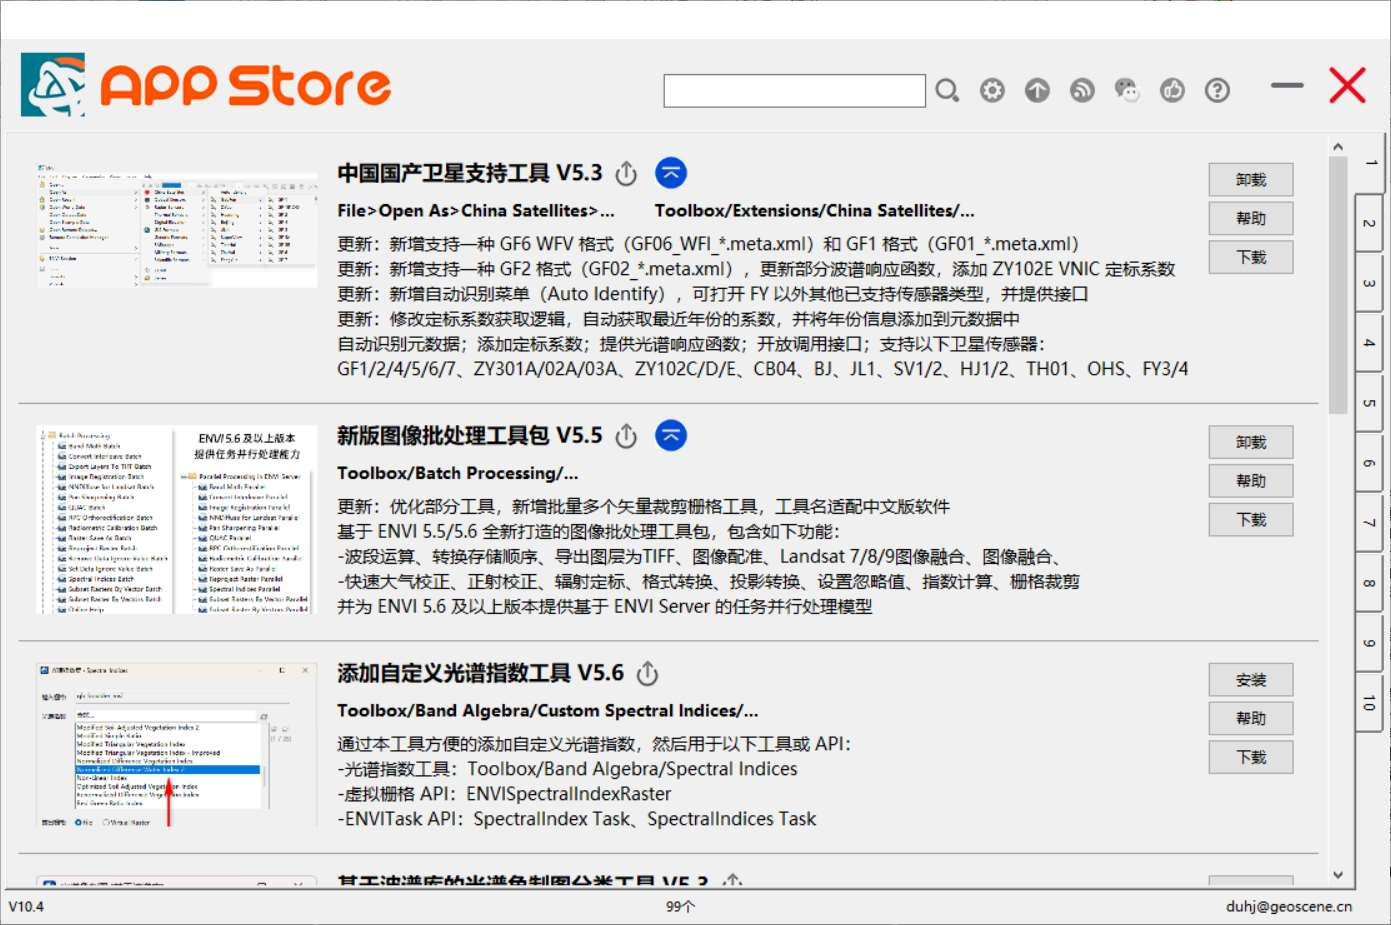This screenshot has height=925, width=1391.
Task: Switch to page tab 10
Action: pyautogui.click(x=1367, y=703)
